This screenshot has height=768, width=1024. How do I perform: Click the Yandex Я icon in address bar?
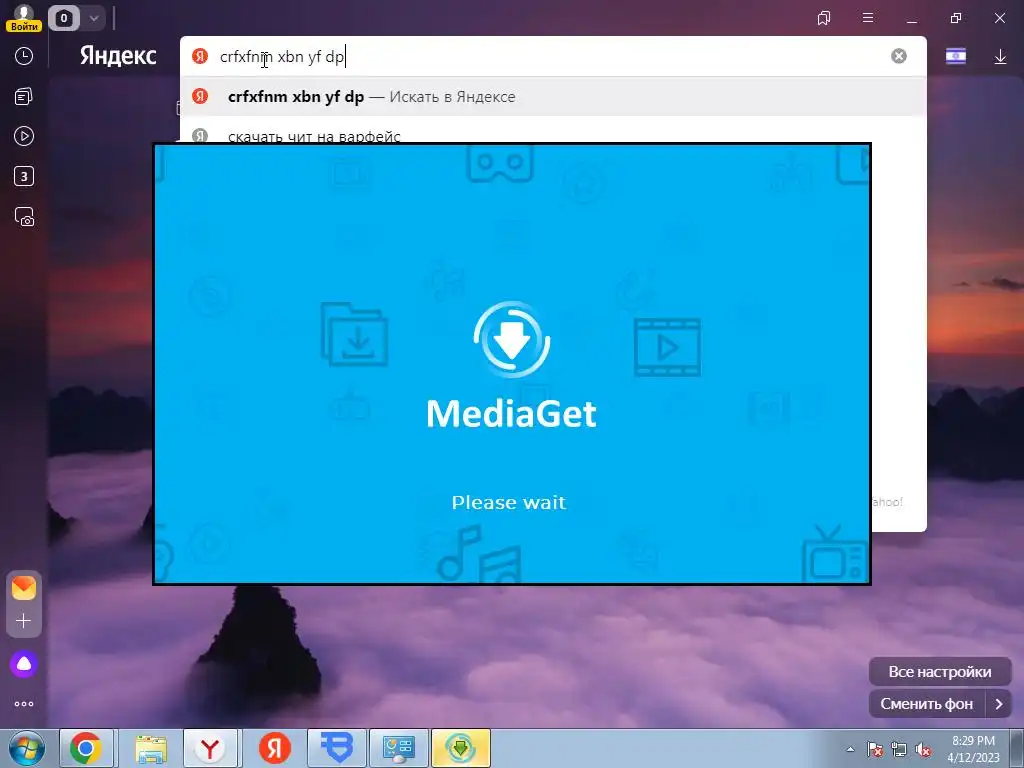tap(200, 56)
